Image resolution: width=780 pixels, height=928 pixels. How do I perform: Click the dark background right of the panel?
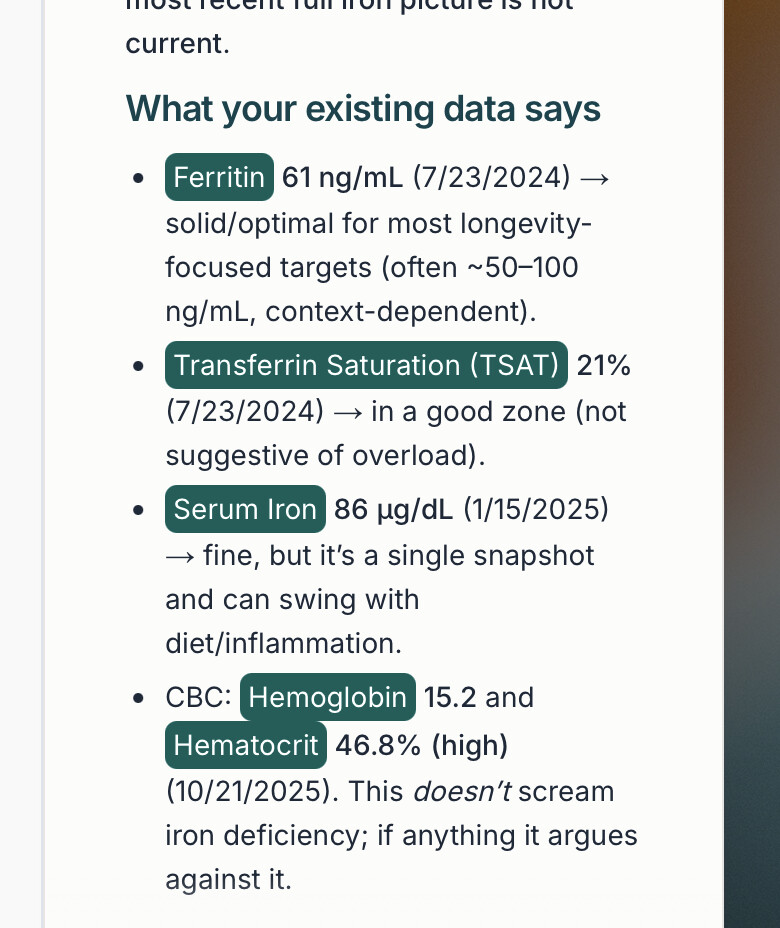[x=752, y=500]
